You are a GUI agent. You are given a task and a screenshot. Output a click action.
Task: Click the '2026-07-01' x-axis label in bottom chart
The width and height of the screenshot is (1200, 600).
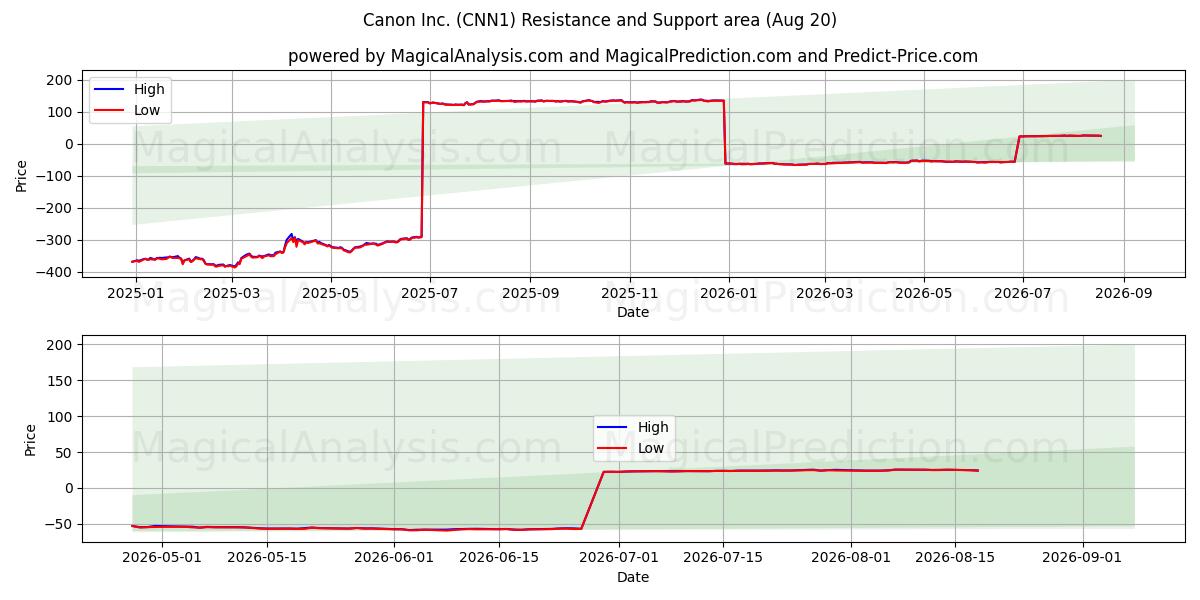pos(621,559)
